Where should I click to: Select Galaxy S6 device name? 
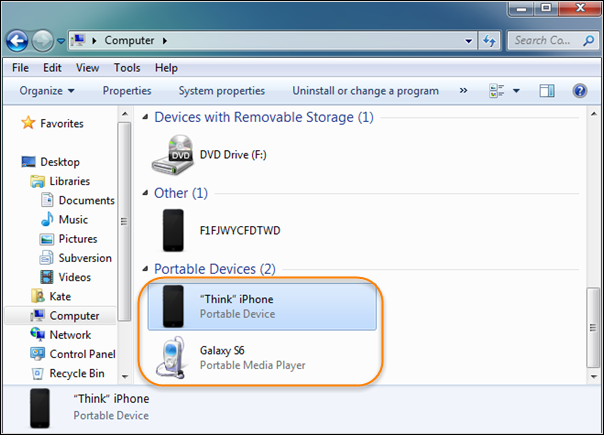(222, 351)
